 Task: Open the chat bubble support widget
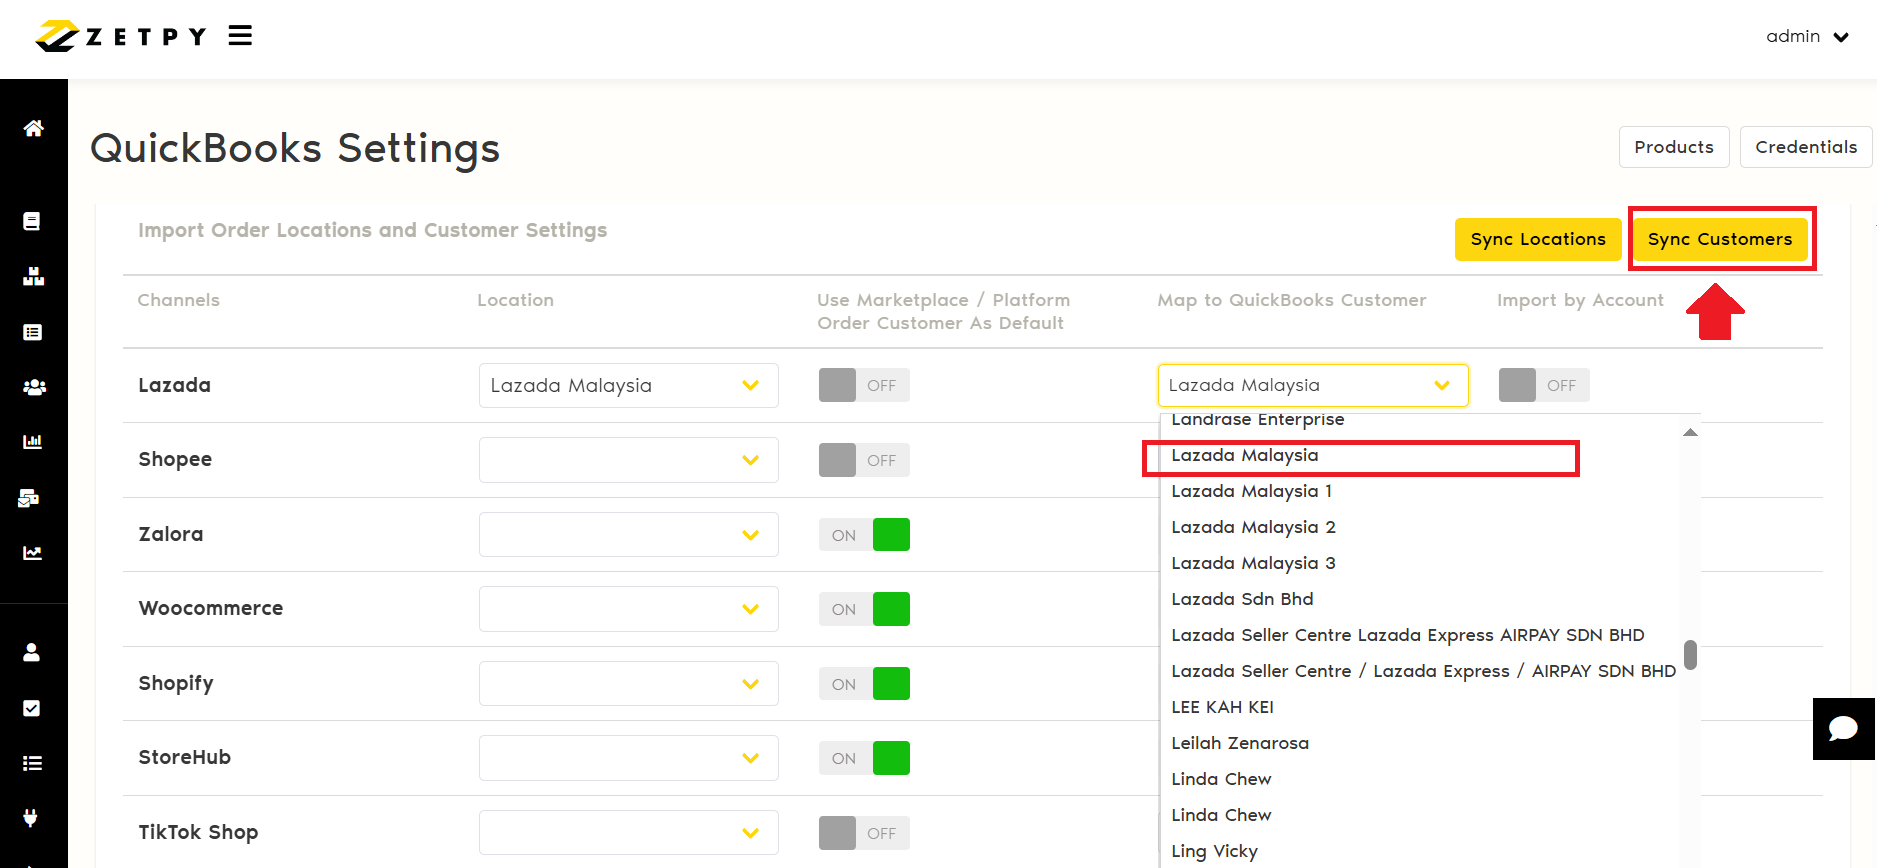pyautogui.click(x=1843, y=729)
